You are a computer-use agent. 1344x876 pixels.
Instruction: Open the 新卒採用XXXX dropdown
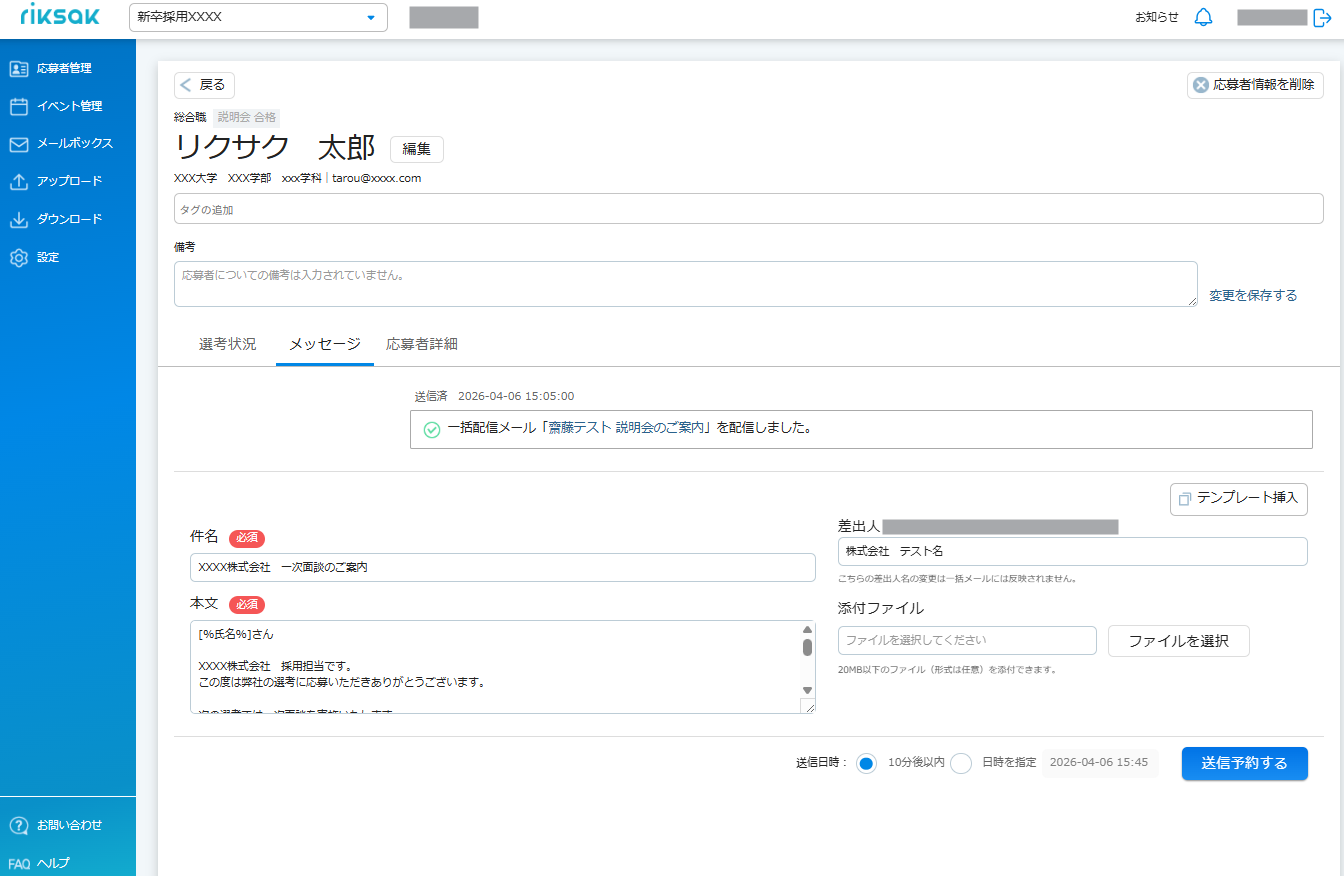[258, 17]
